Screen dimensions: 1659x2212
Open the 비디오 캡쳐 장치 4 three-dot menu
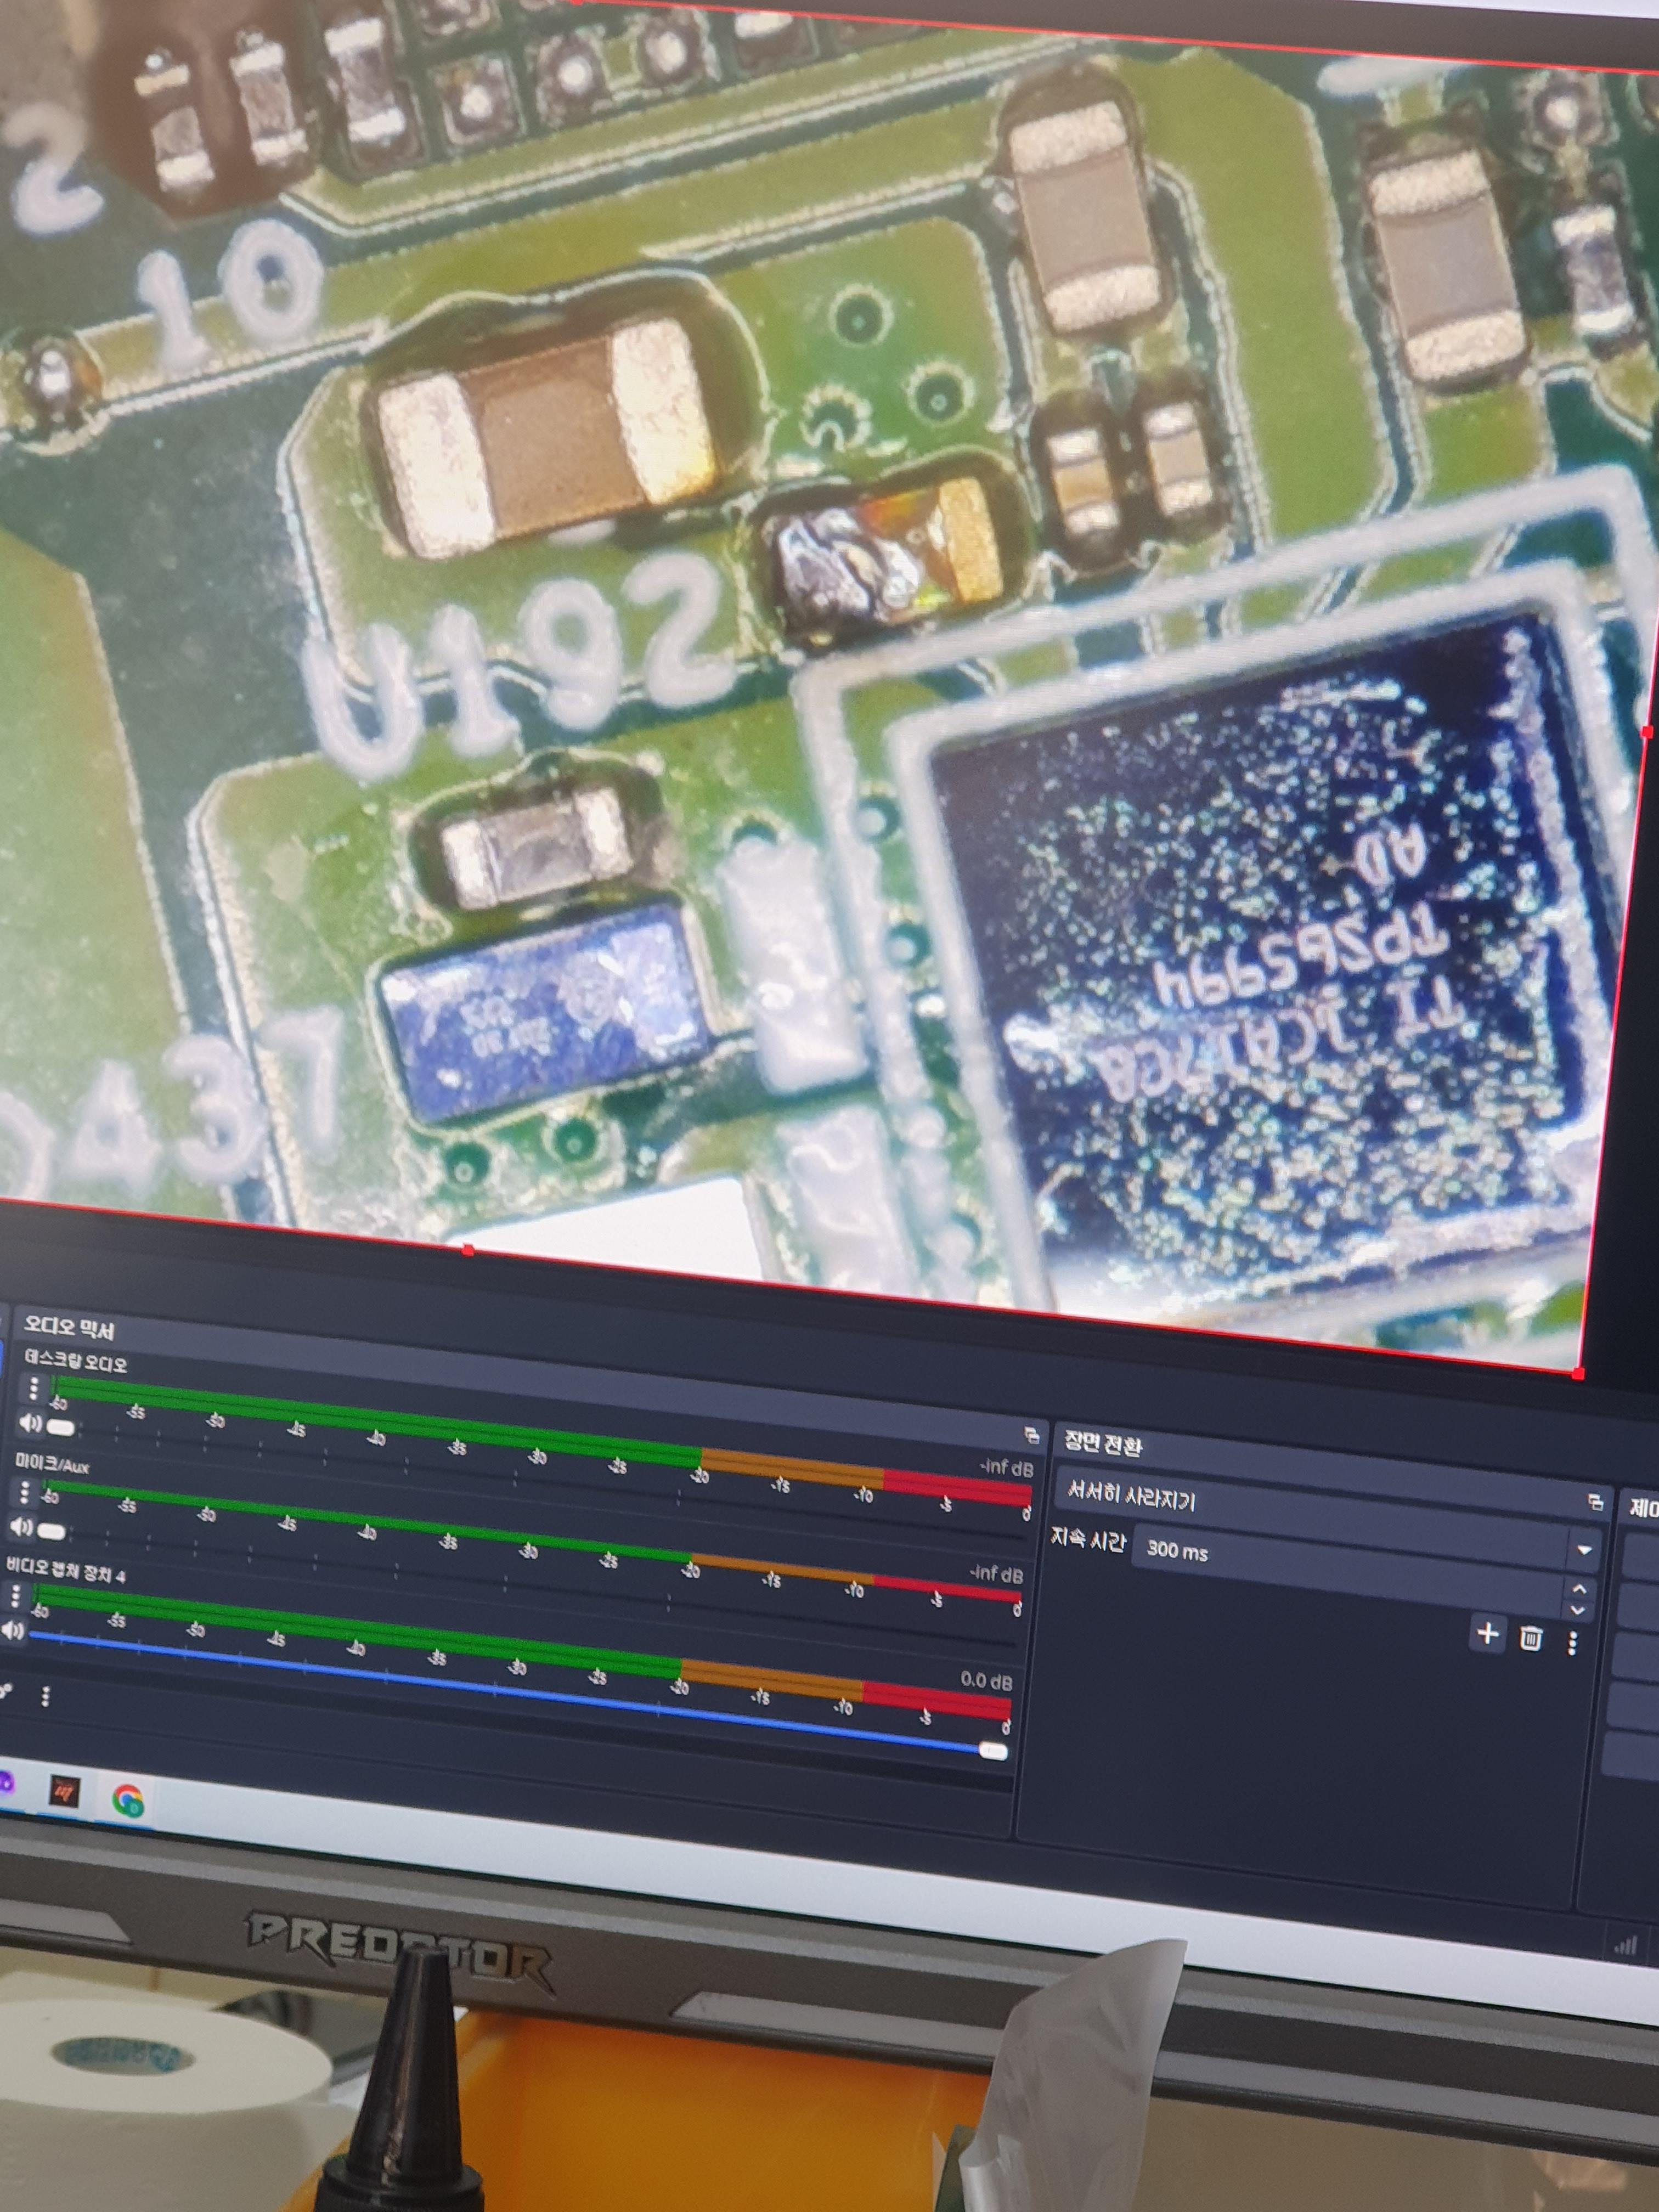(x=15, y=1597)
